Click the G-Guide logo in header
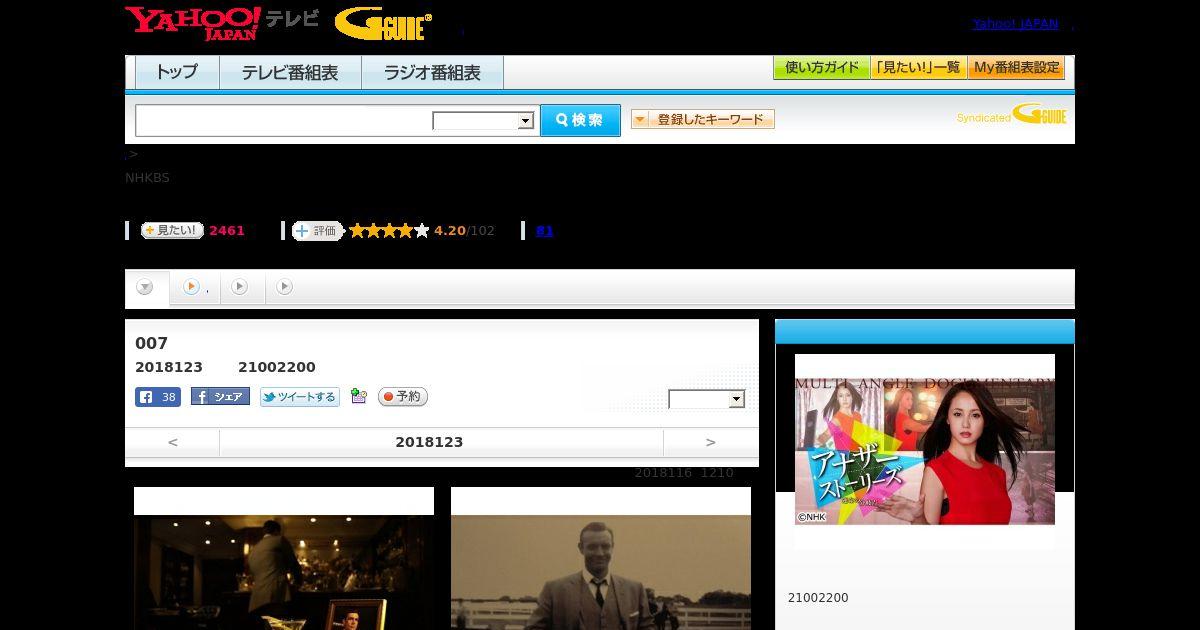 pos(383,23)
